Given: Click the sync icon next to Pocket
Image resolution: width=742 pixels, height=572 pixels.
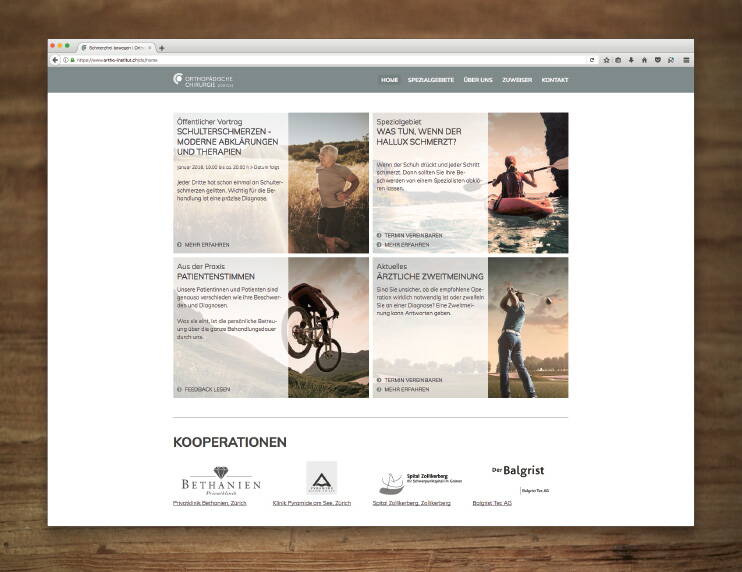Looking at the screenshot, I should 671,60.
